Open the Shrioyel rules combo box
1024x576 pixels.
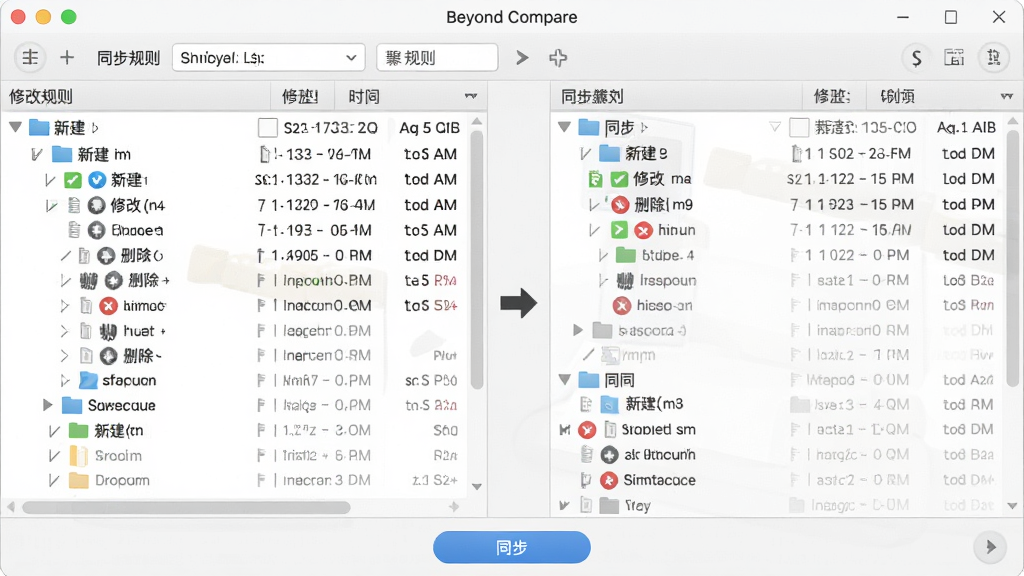268,57
